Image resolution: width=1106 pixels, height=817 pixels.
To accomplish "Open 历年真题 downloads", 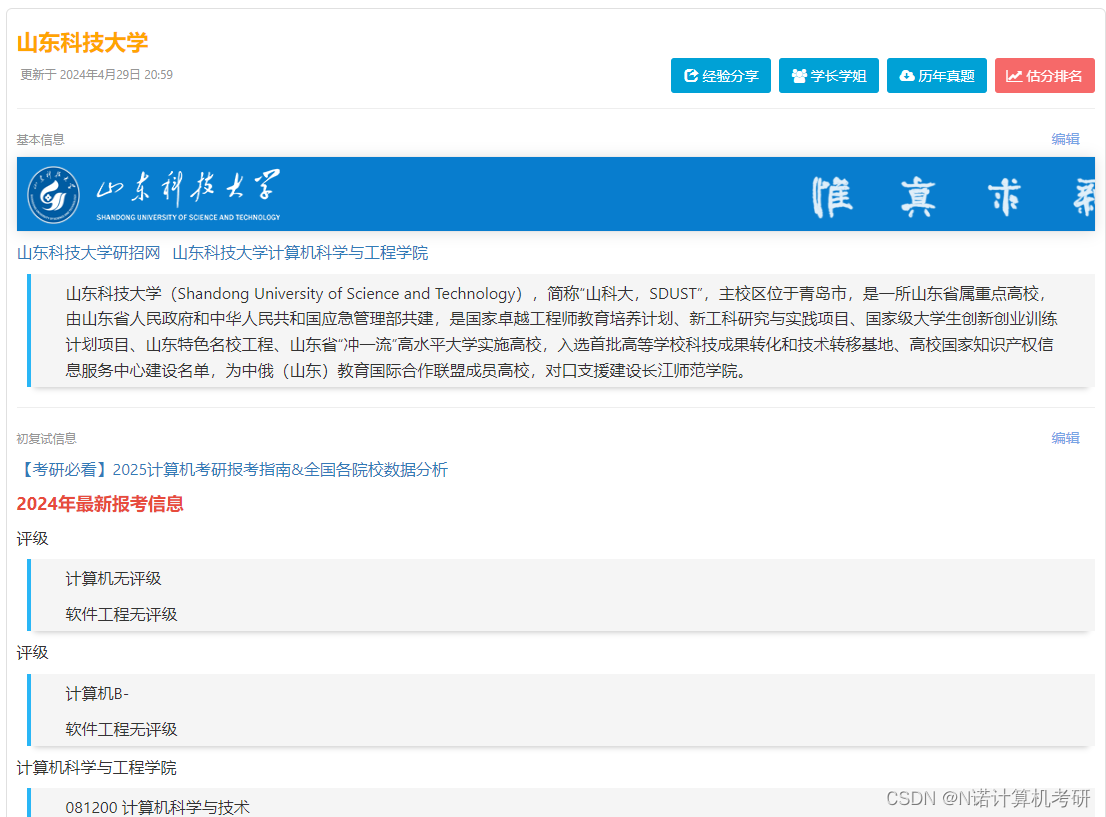I will pos(937,75).
